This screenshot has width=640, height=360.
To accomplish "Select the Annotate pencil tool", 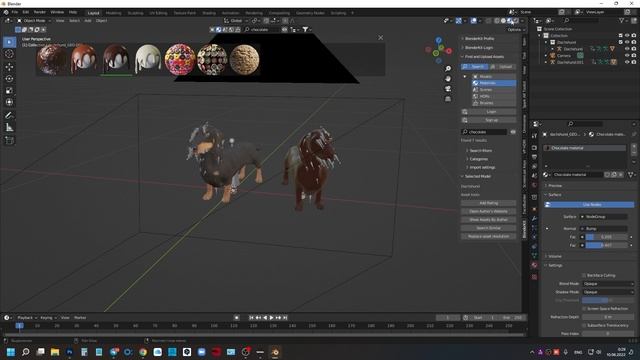I will point(9,116).
